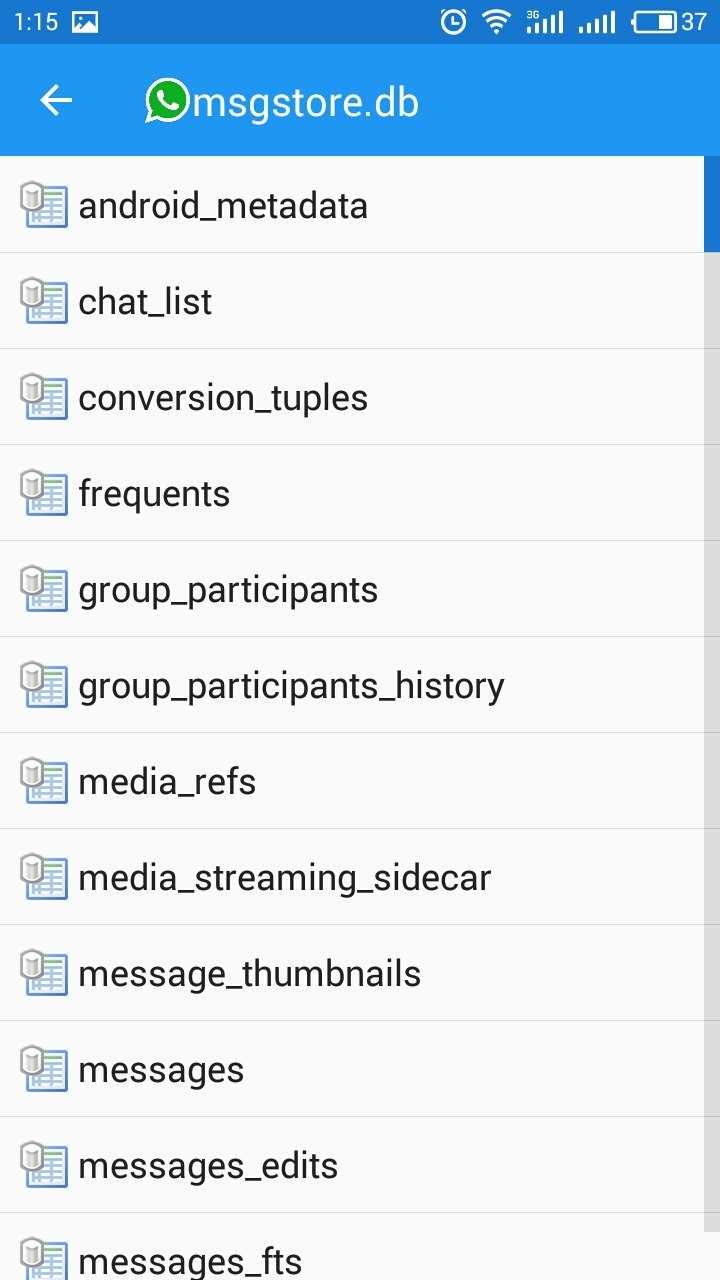View the media_streaming_sidecar table
Viewport: 720px width, 1280px height.
[284, 878]
